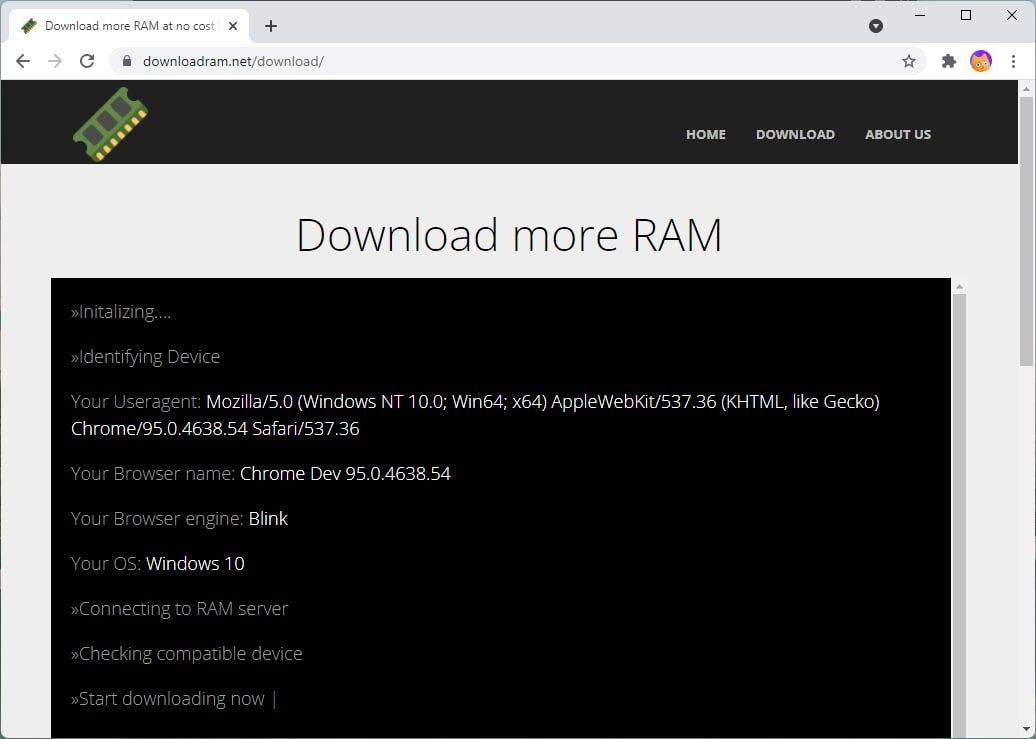View site security lock information
This screenshot has height=739, width=1036.
pos(127,61)
